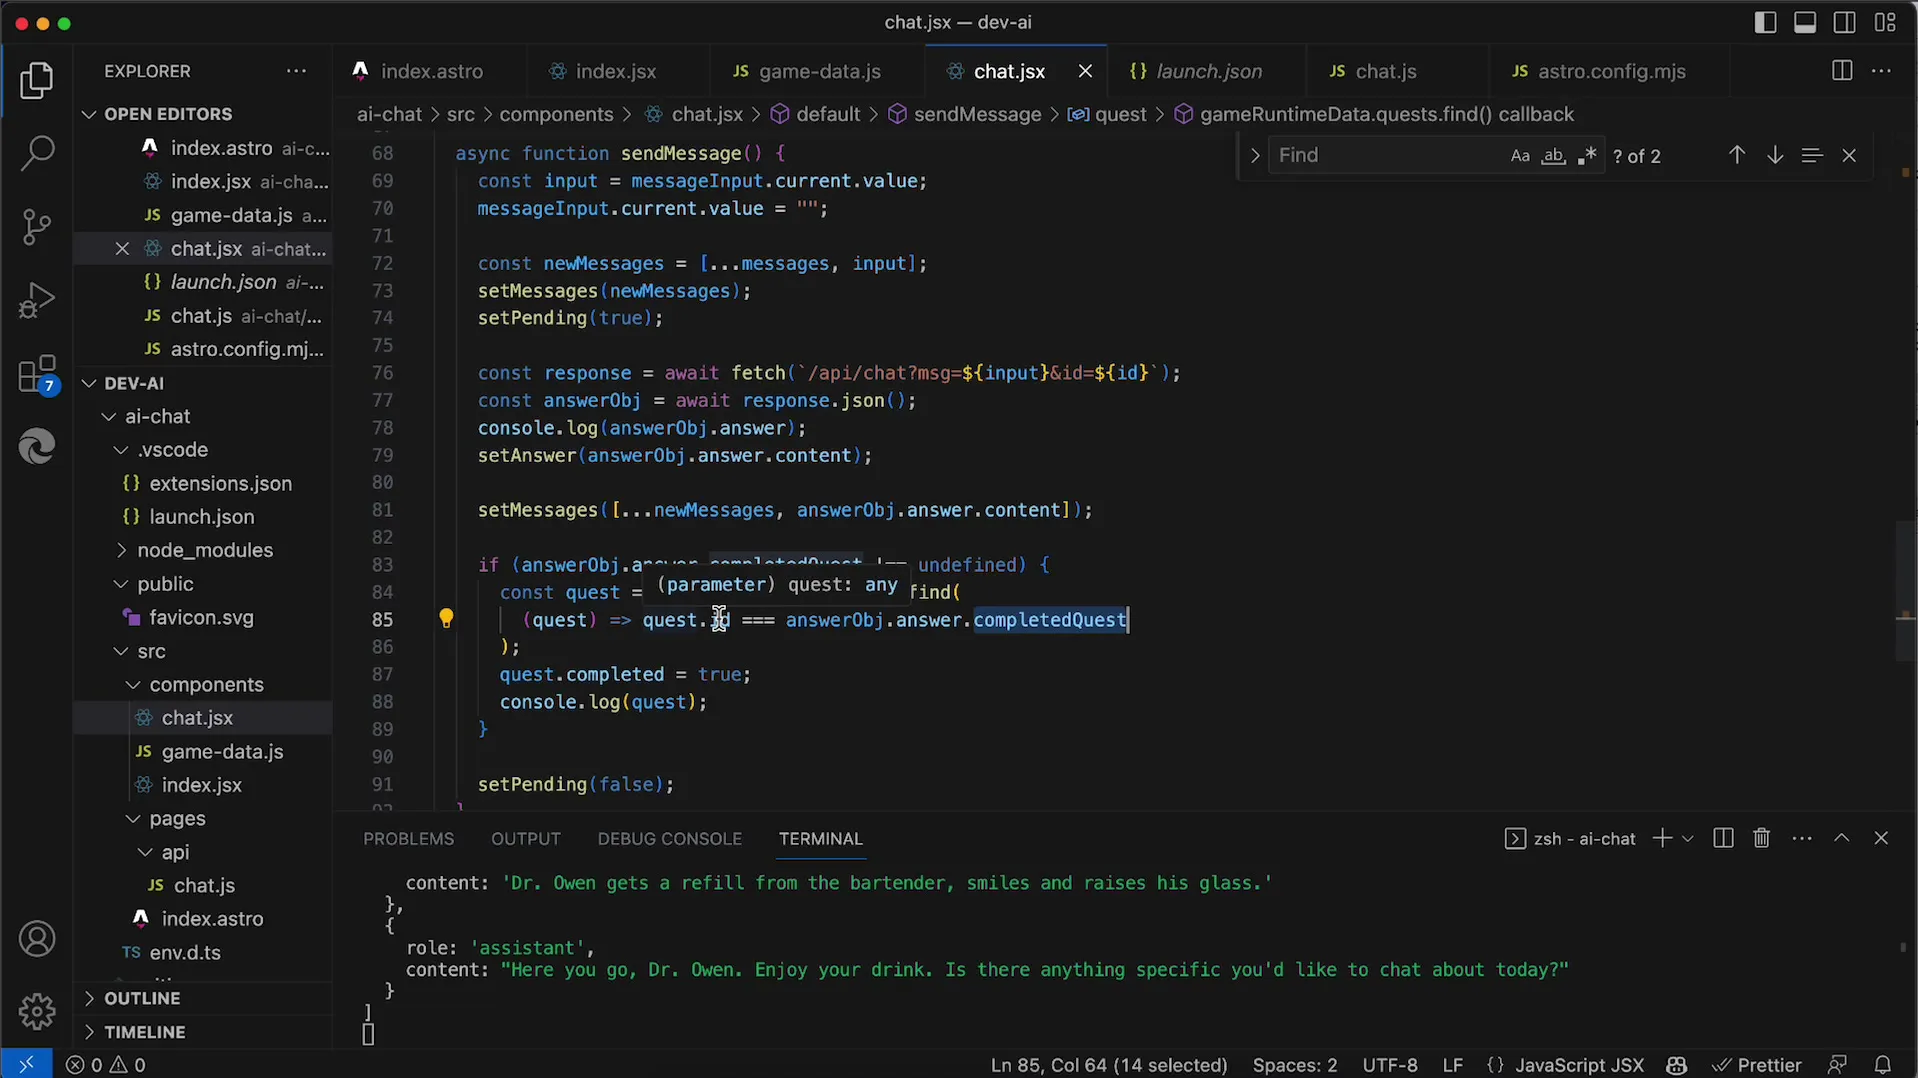Close the chat.jsx editor tab
Viewport: 1918px width, 1078px height.
[x=1085, y=71]
